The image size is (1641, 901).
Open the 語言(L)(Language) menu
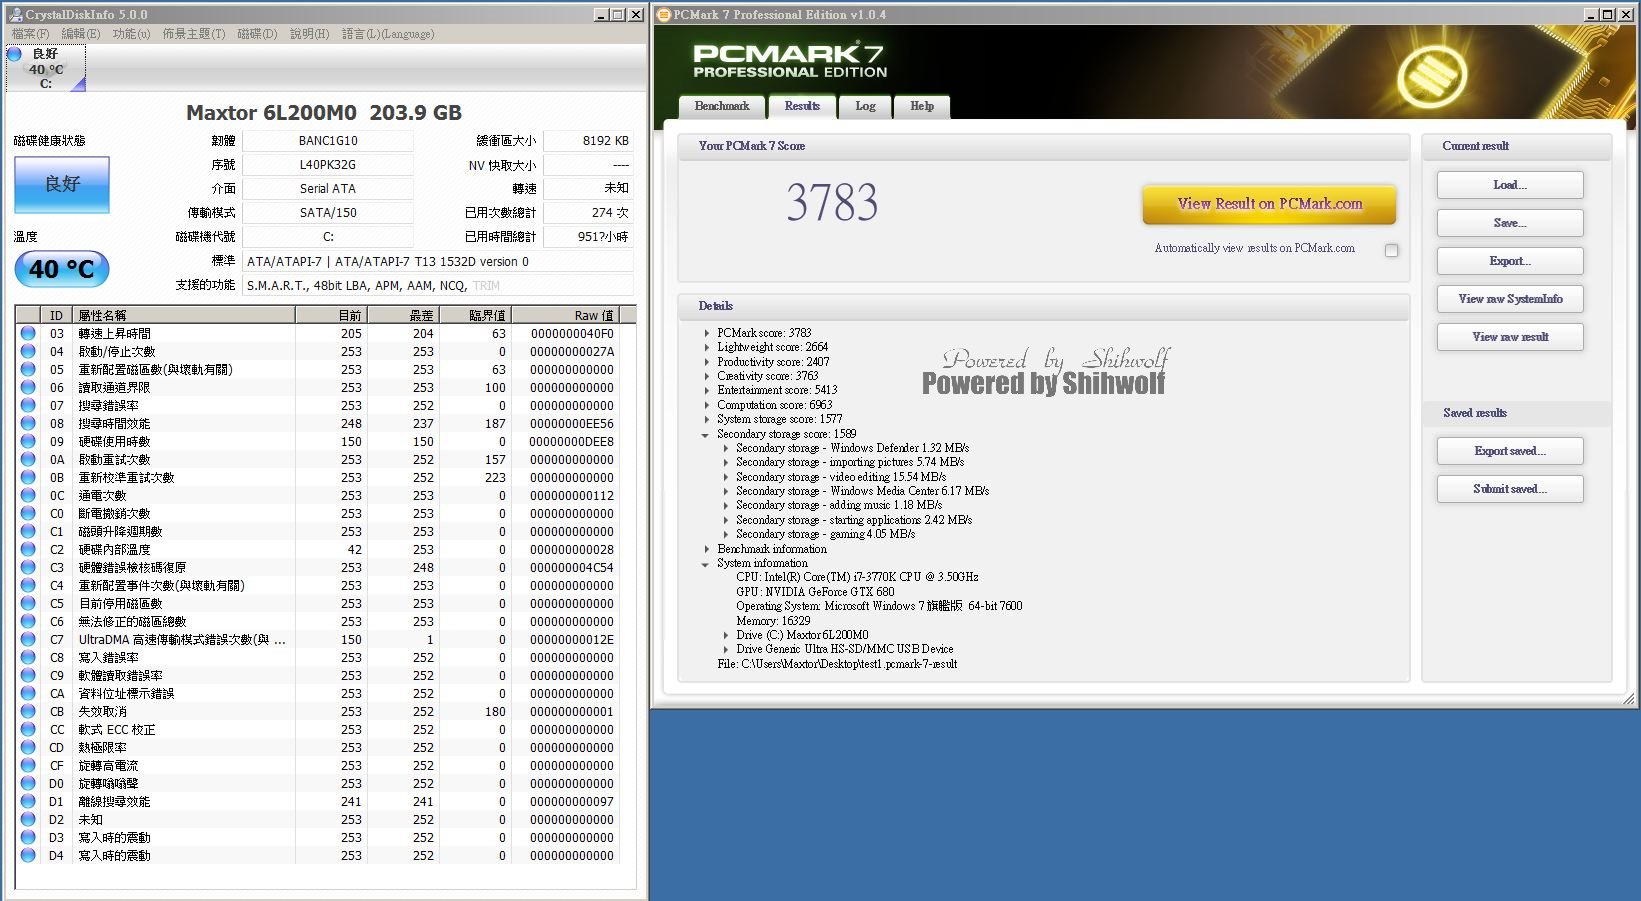coord(388,34)
